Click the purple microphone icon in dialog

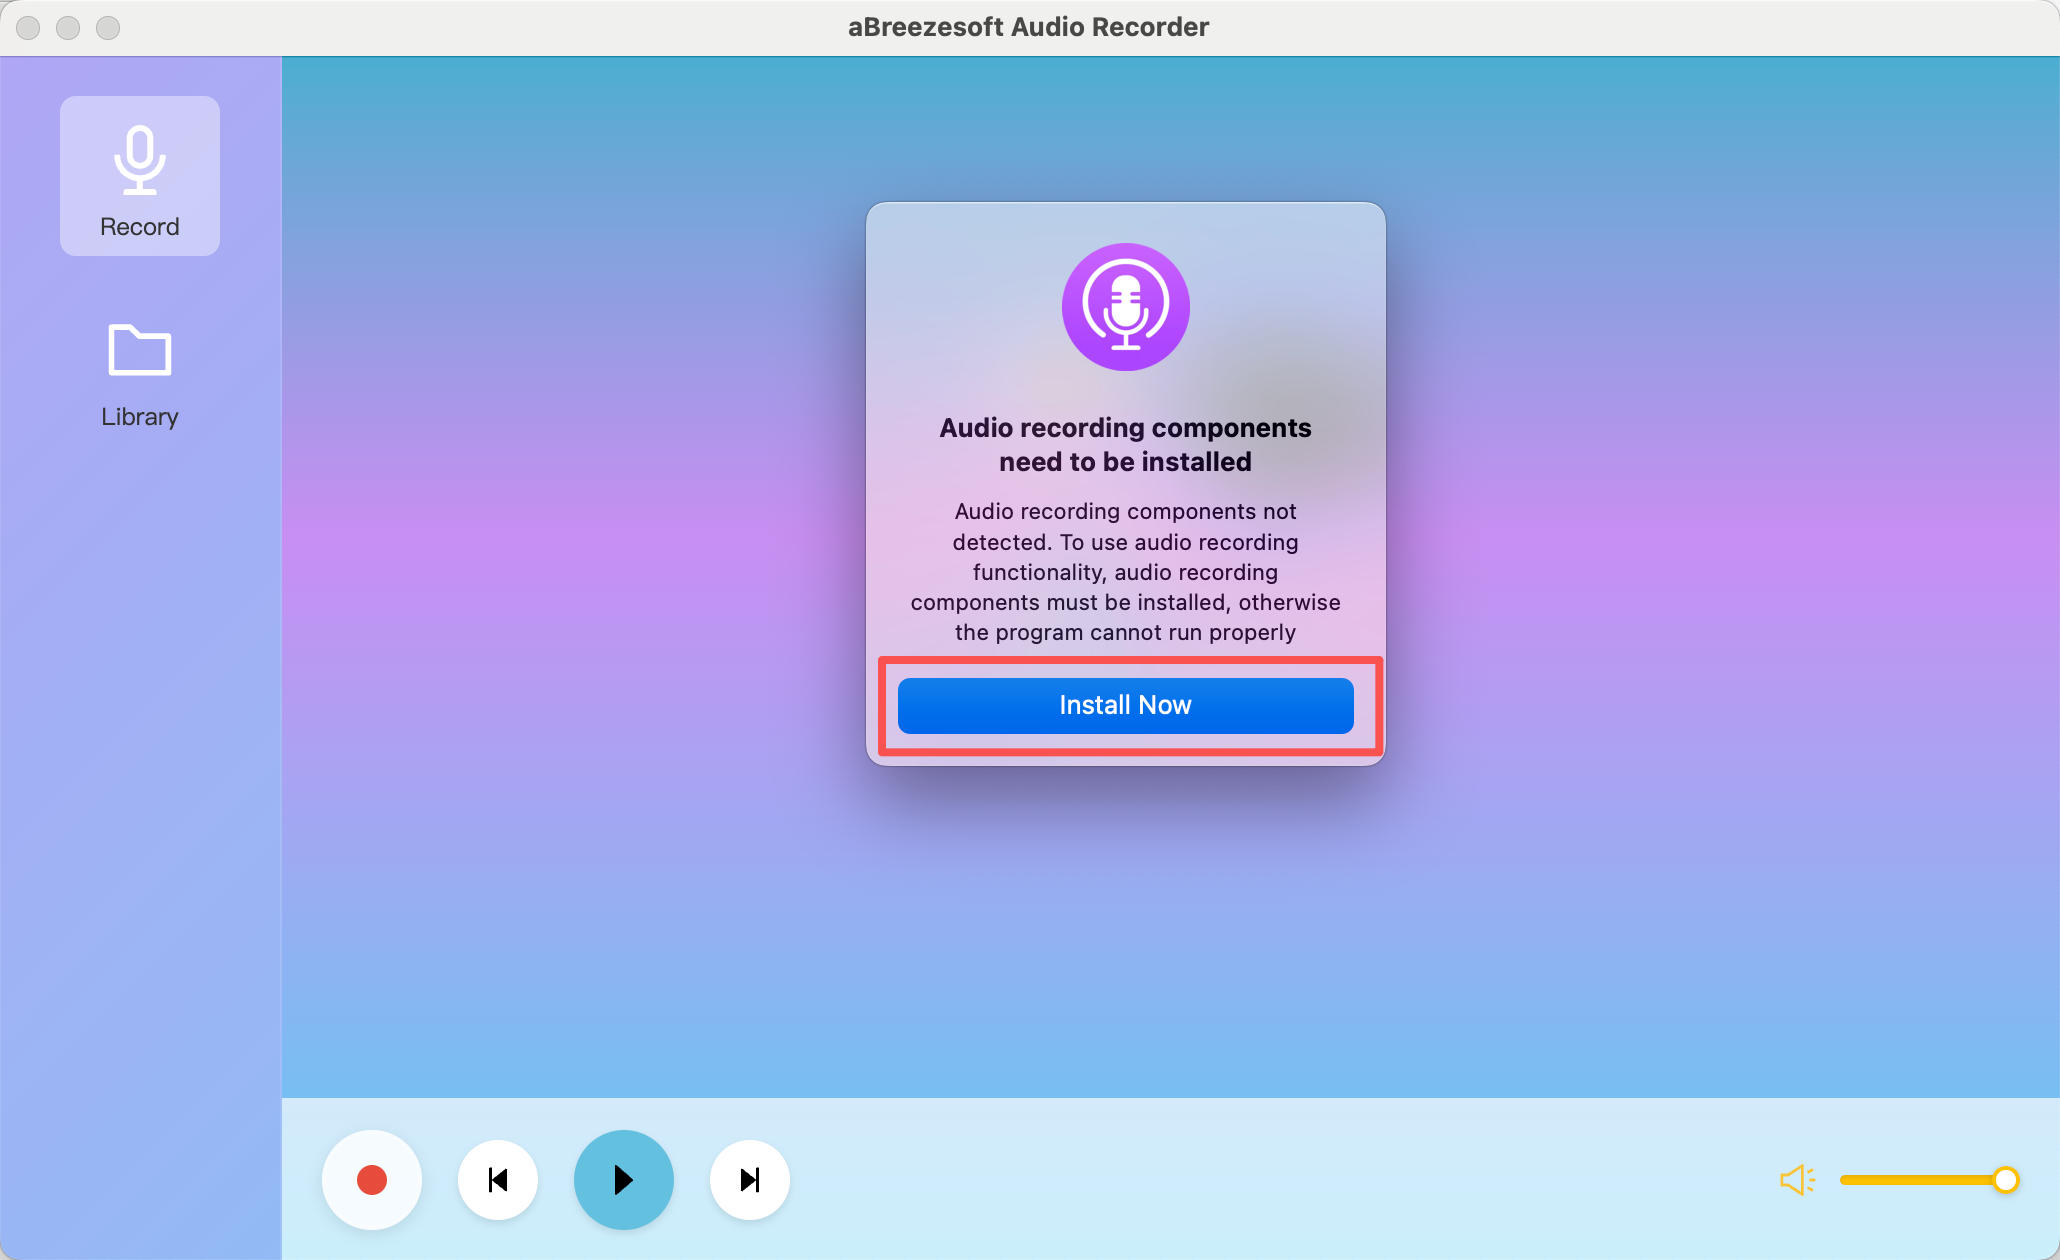tap(1125, 307)
